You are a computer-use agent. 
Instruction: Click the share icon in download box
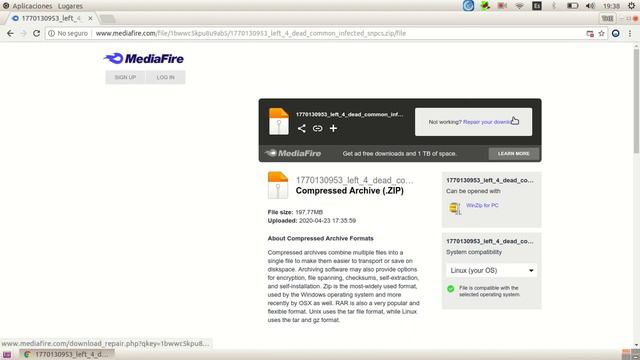(x=302, y=129)
